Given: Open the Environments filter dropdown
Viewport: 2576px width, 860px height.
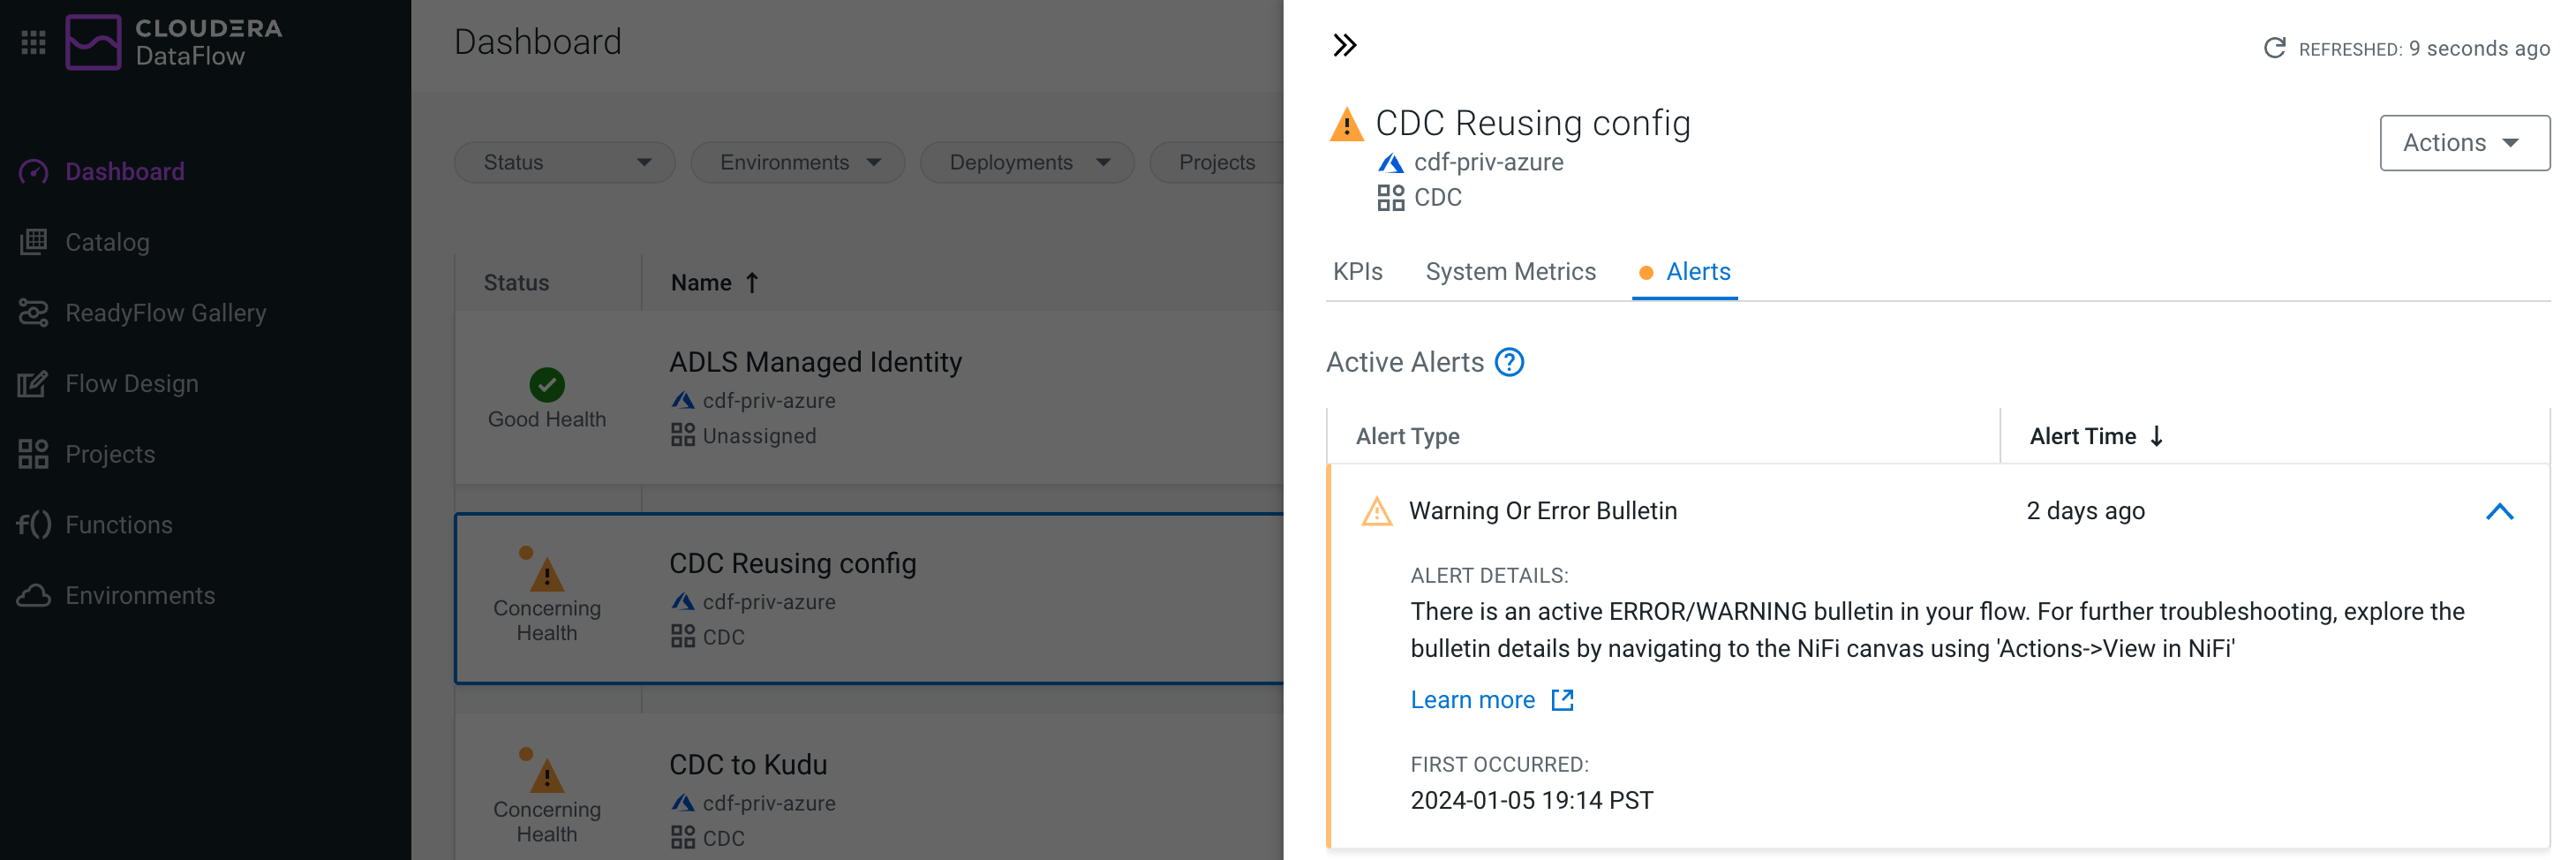Looking at the screenshot, I should coord(797,161).
